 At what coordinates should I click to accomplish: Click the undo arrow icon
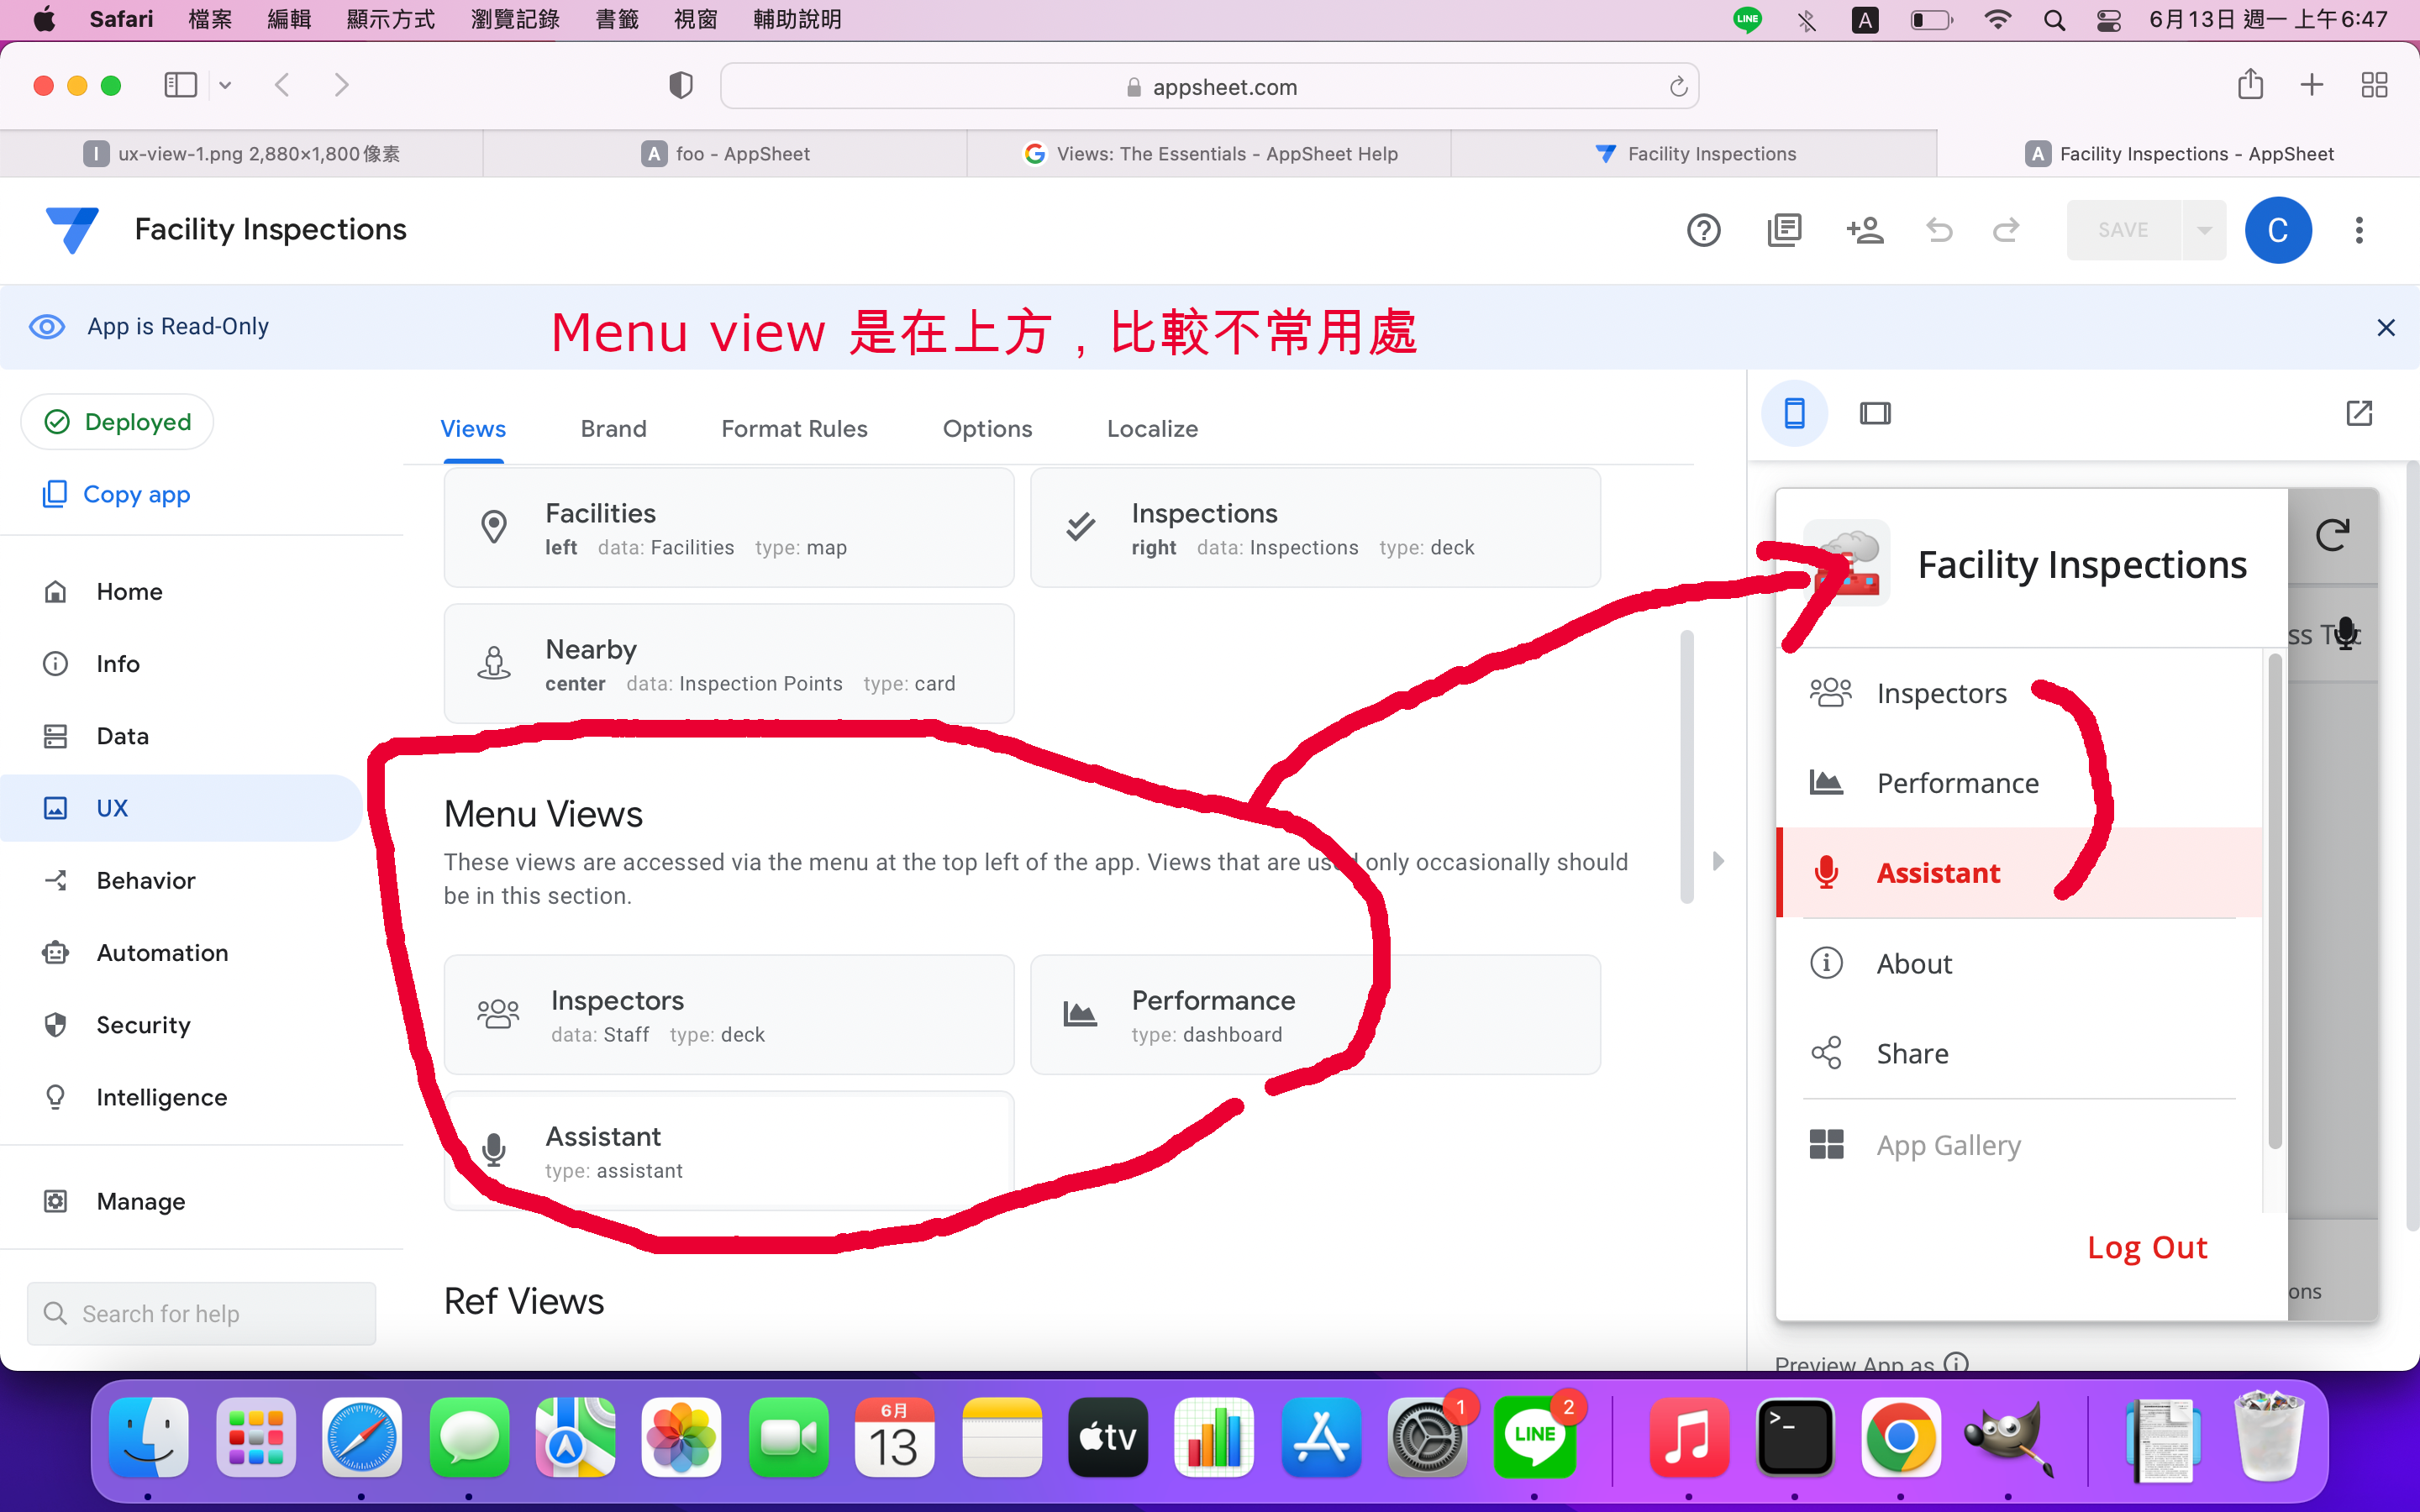1938,231
